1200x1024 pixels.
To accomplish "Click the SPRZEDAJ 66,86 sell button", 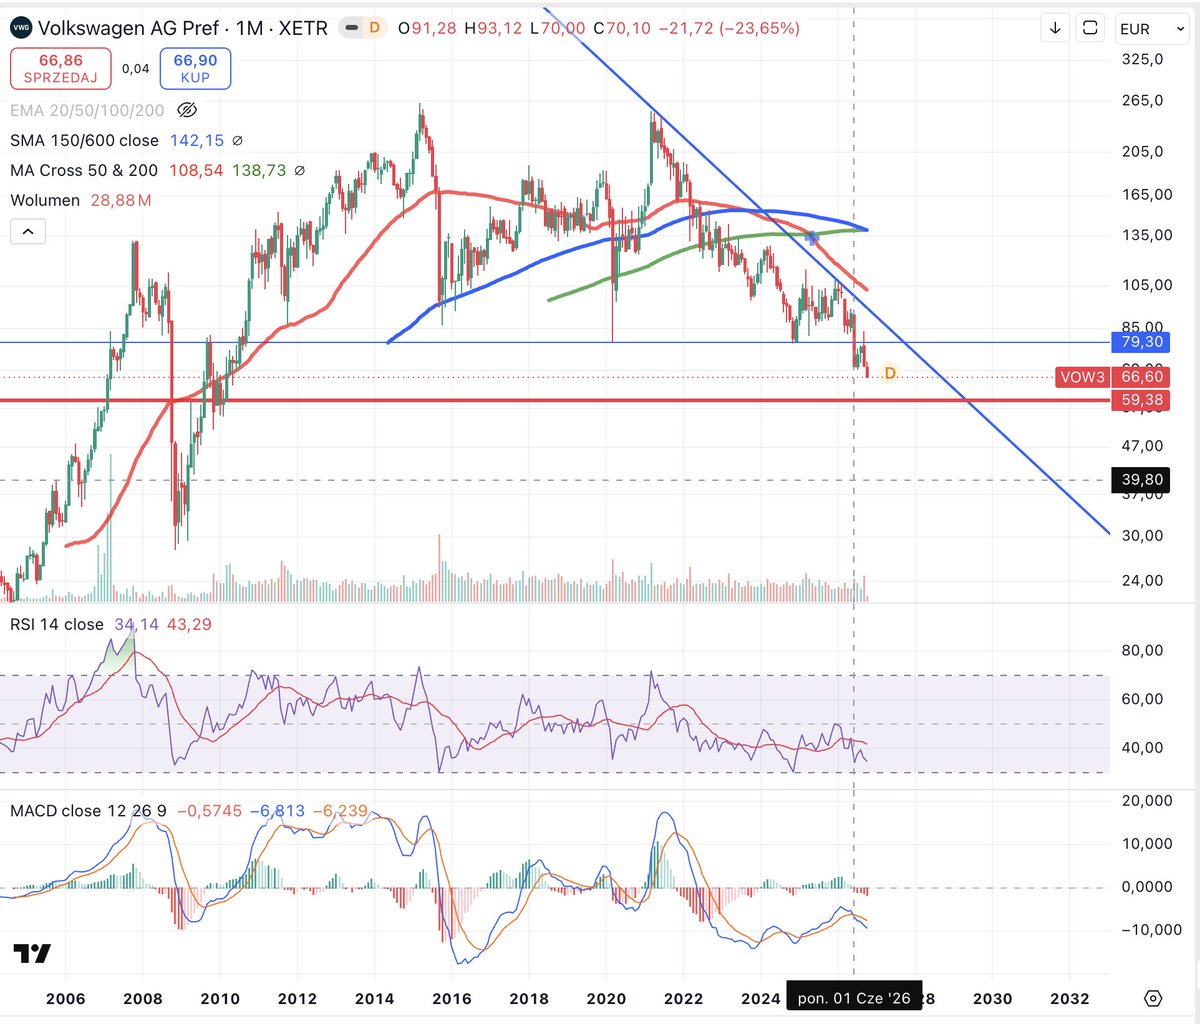I will 61,69.
